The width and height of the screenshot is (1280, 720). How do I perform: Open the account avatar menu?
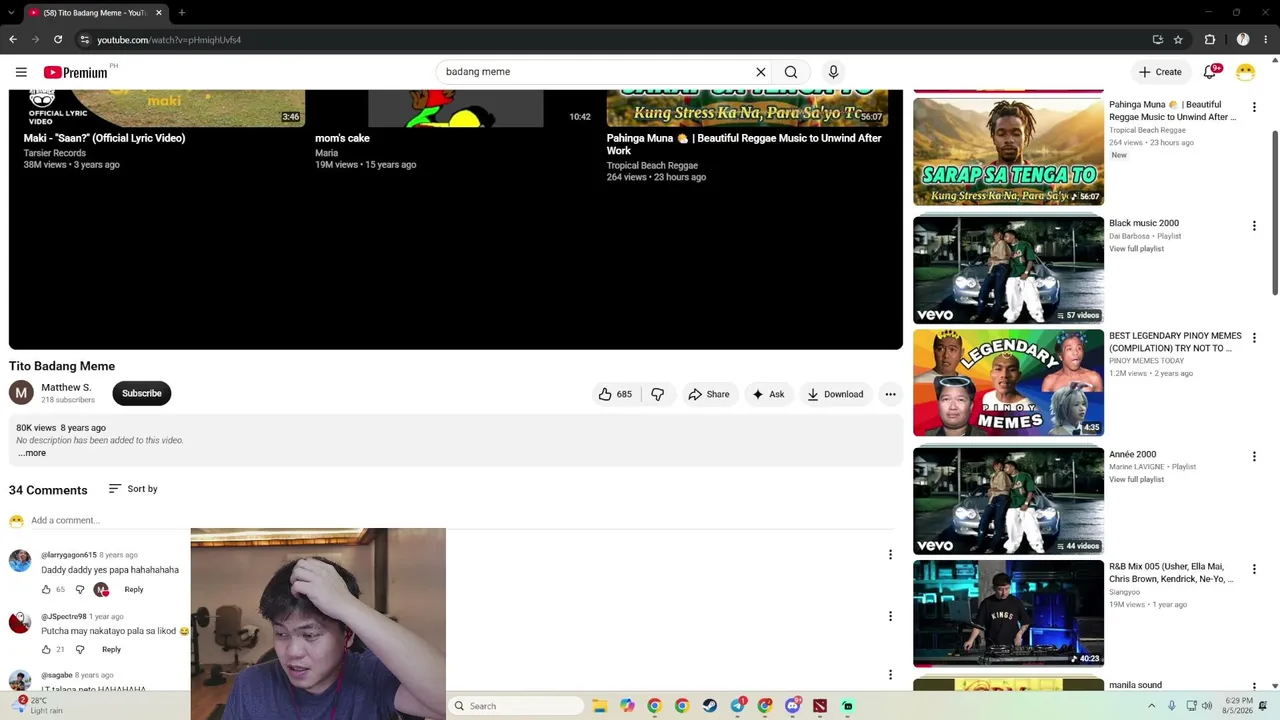click(1245, 72)
